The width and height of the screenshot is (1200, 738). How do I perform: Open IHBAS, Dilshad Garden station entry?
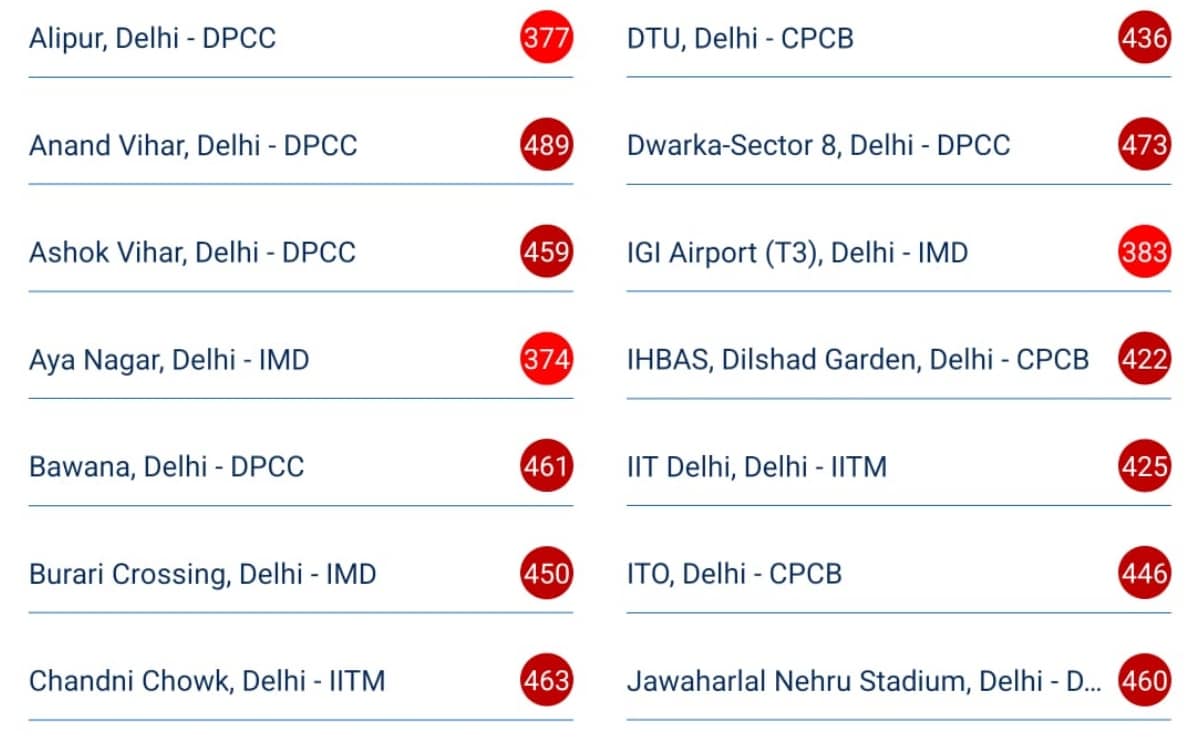tap(857, 359)
